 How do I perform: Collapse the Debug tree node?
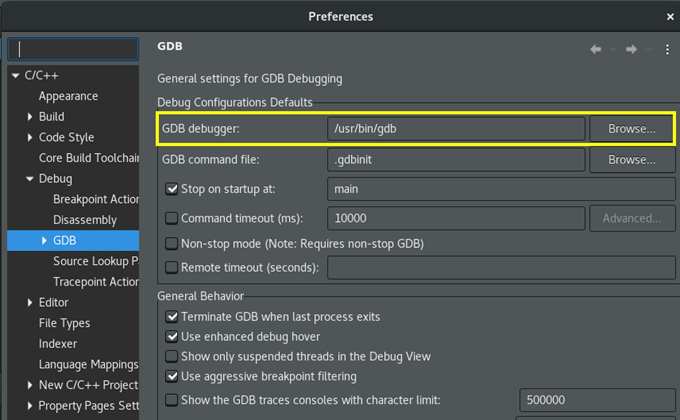(x=29, y=179)
